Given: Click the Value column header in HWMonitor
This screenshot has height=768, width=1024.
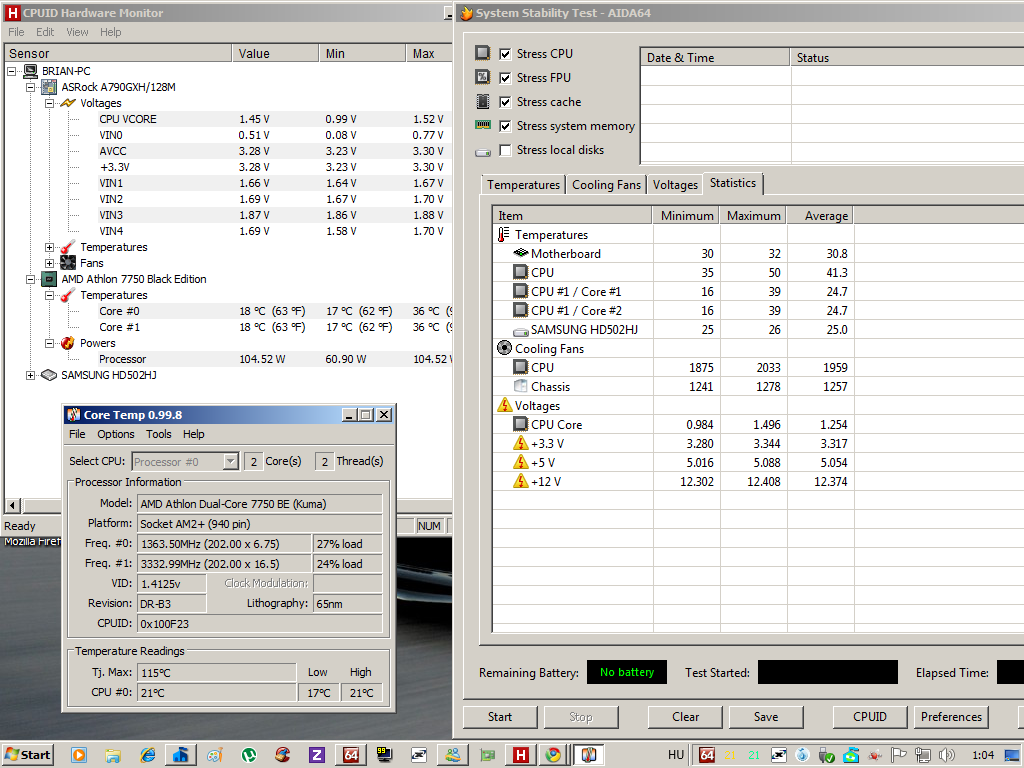Looking at the screenshot, I should click(274, 54).
